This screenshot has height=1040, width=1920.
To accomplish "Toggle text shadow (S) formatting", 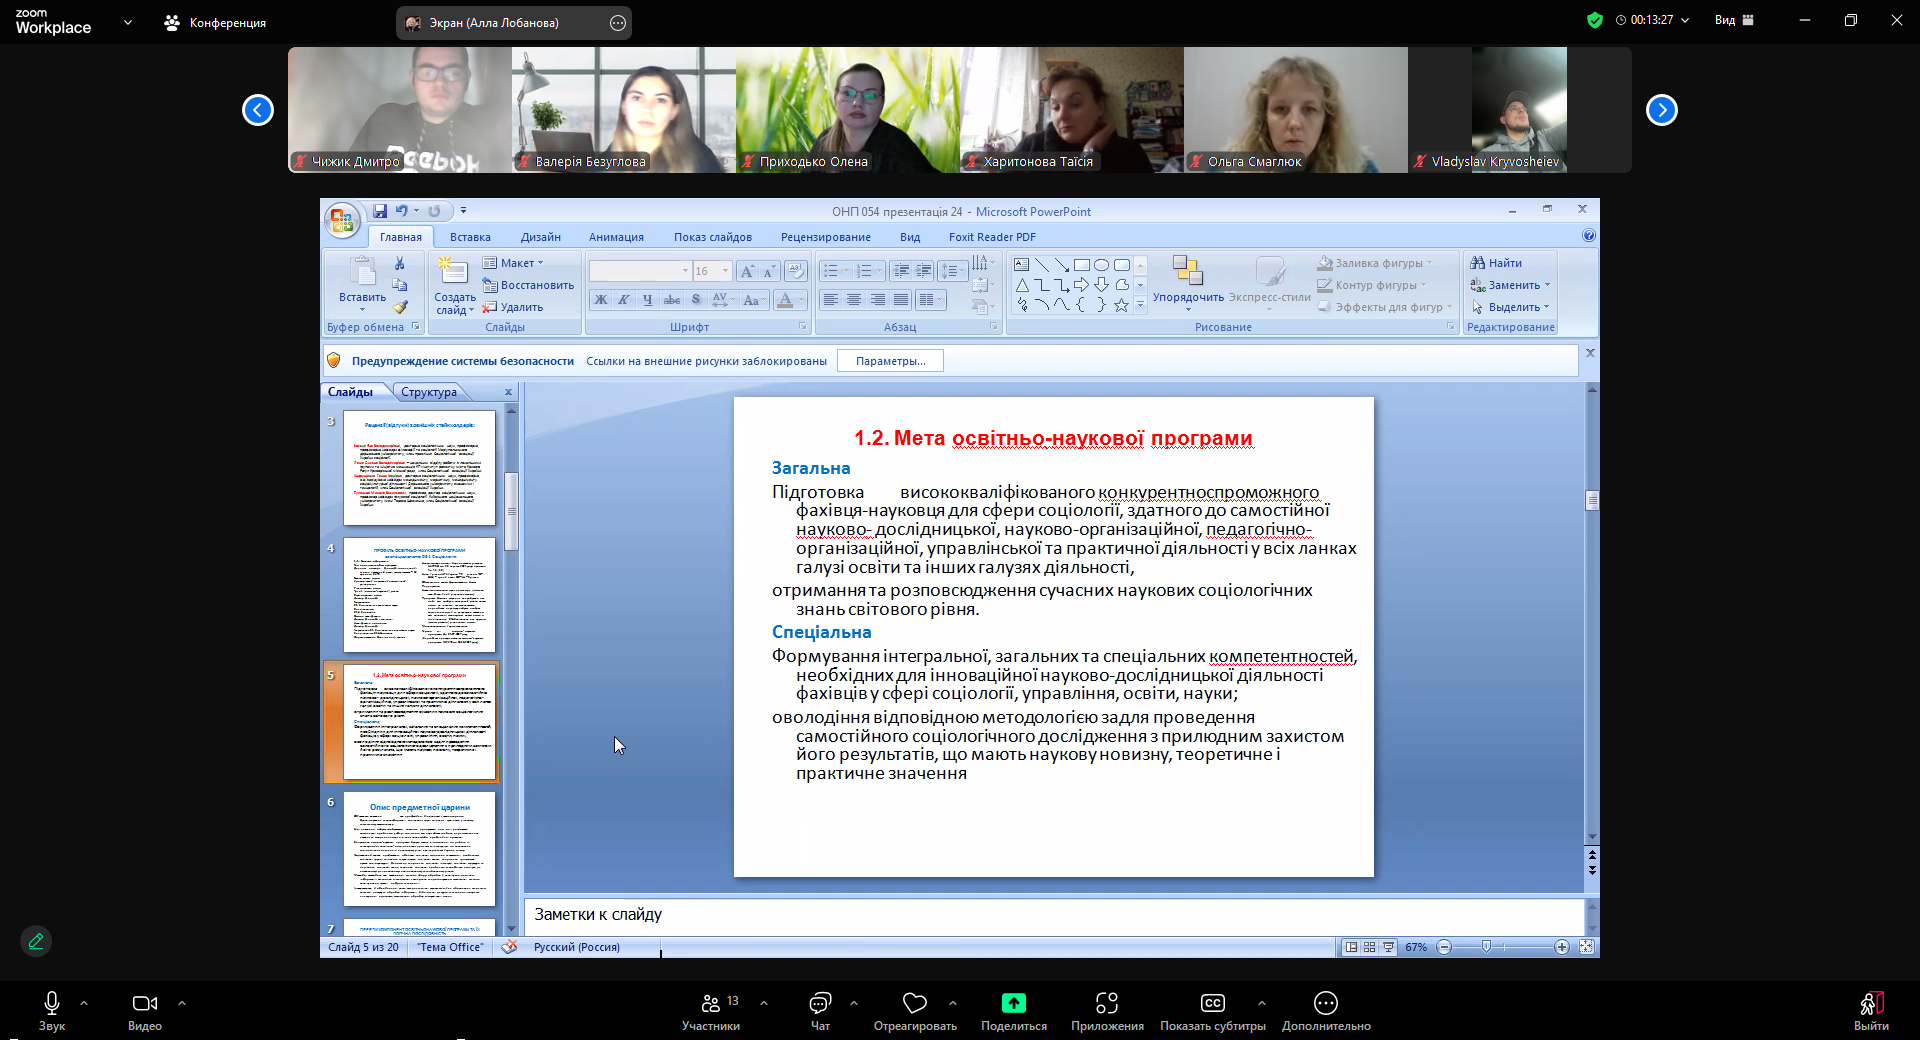I will (x=696, y=299).
